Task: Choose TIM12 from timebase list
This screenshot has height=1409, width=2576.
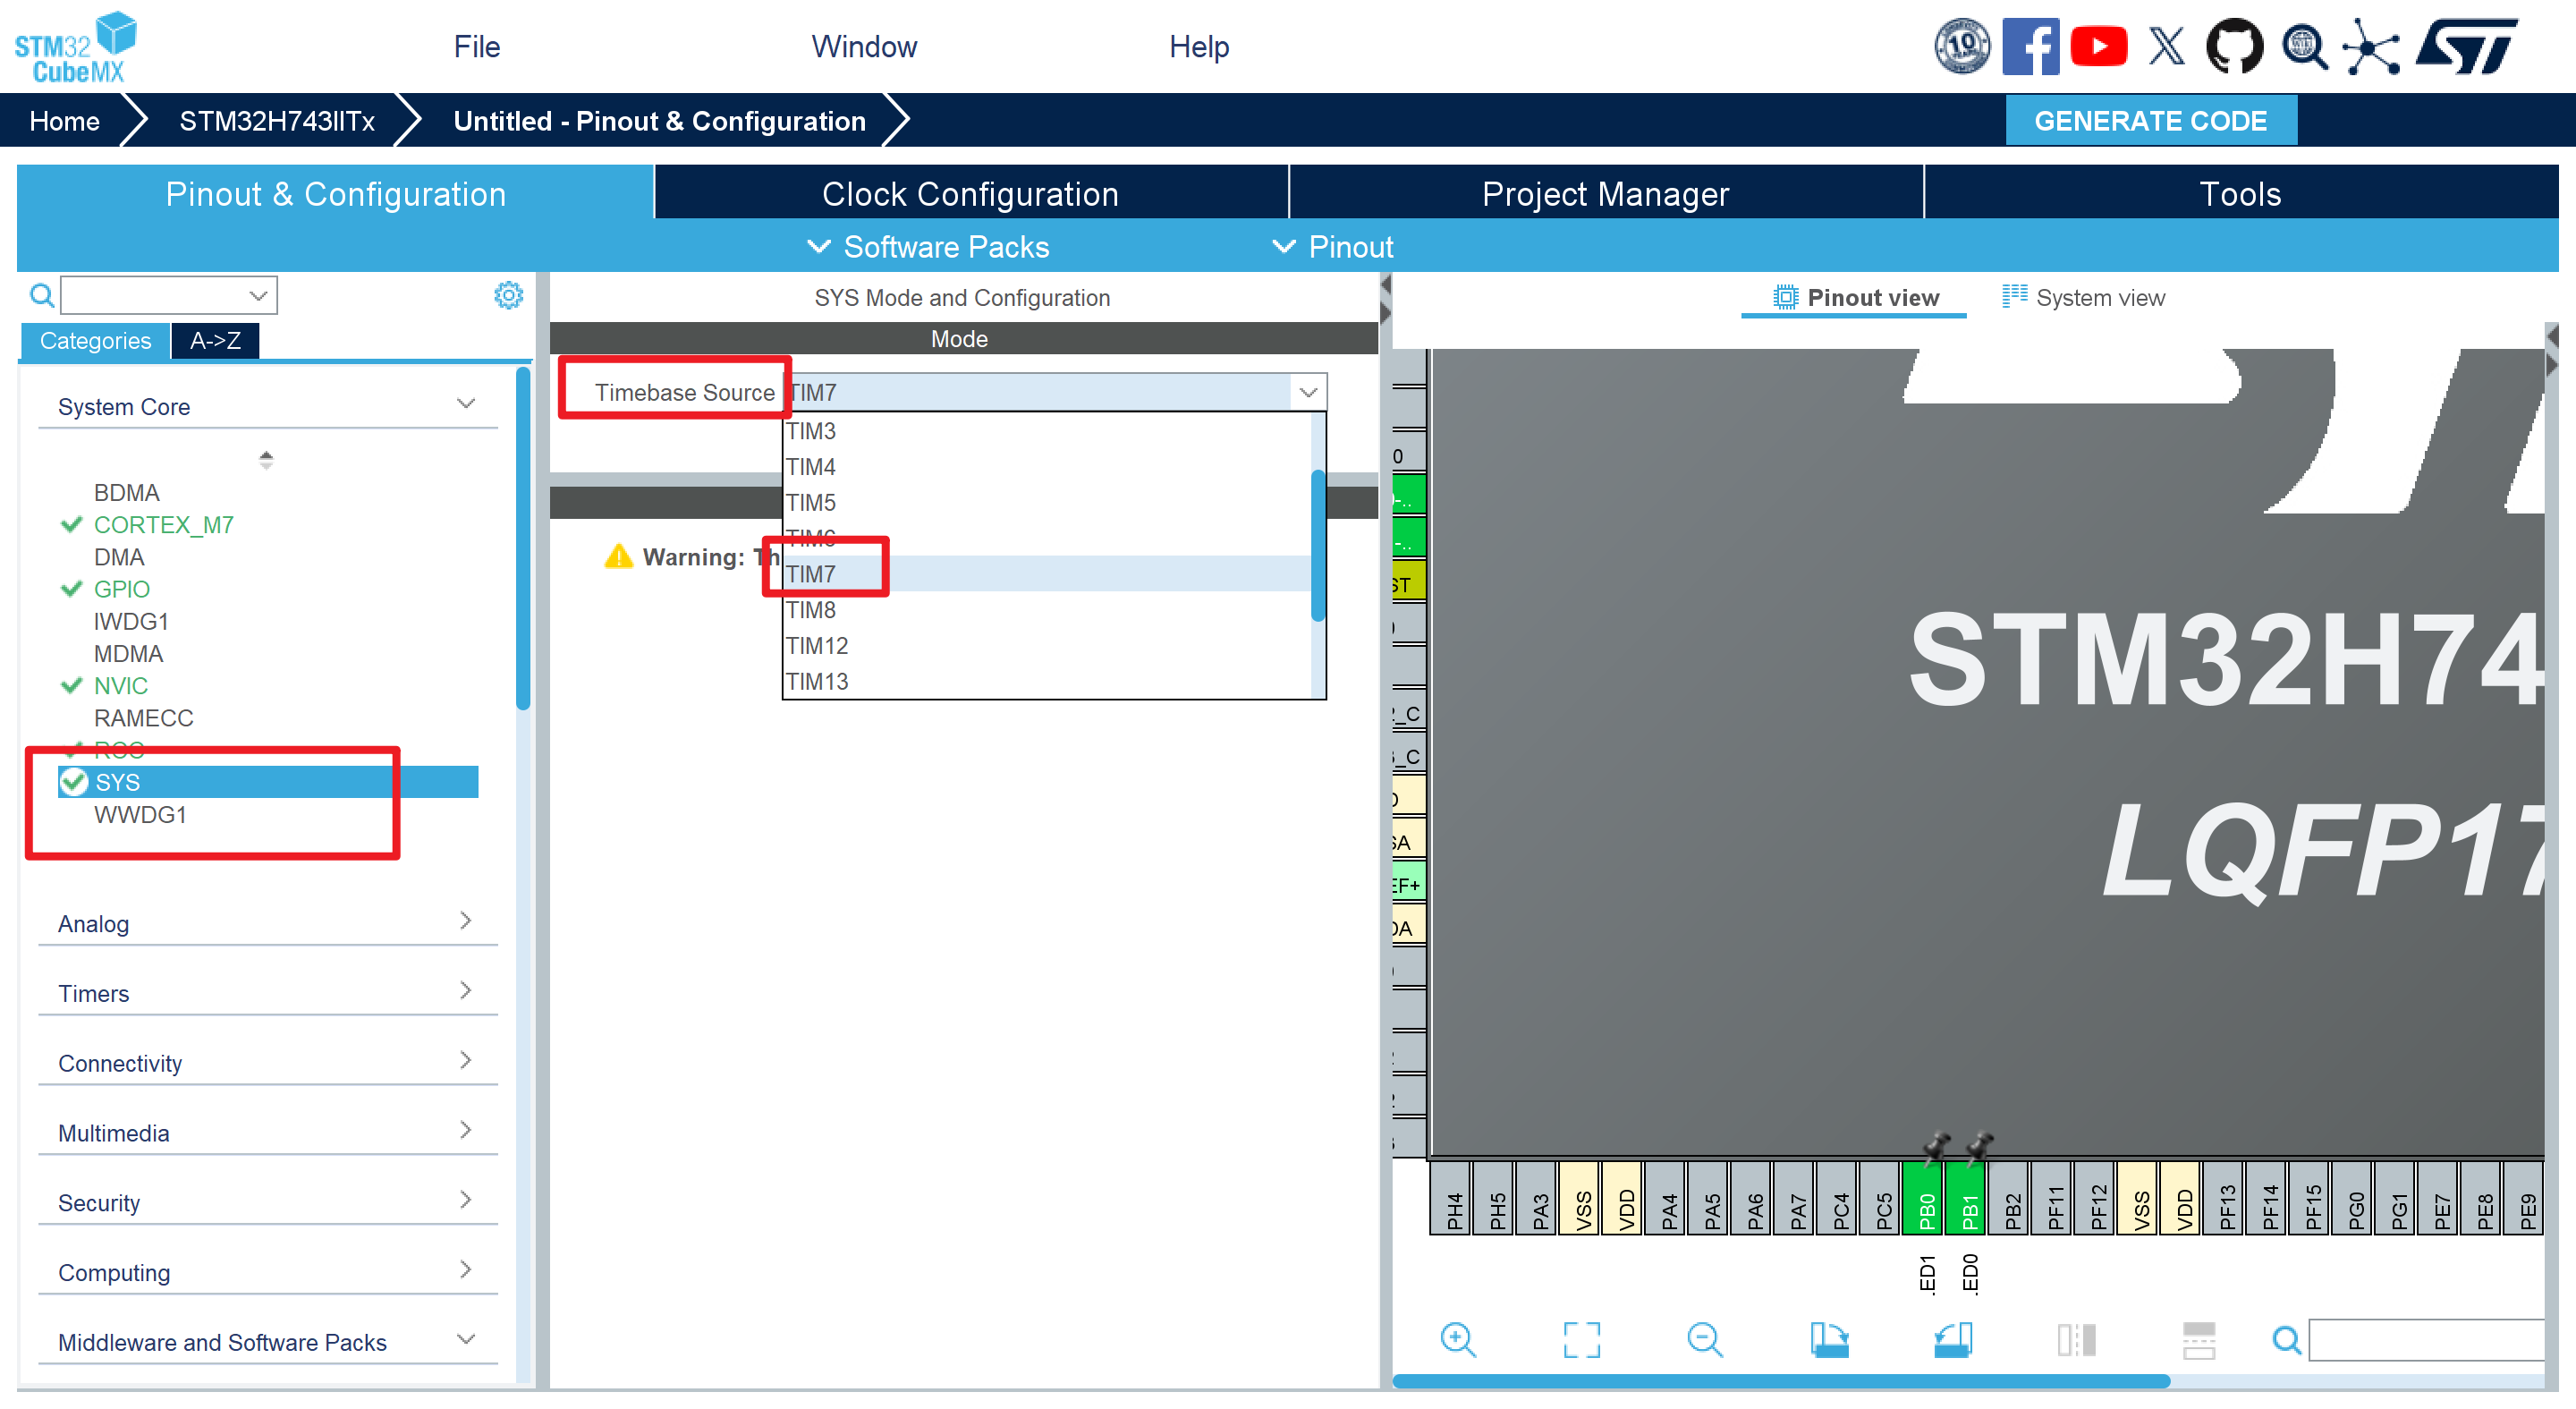Action: click(x=1047, y=646)
